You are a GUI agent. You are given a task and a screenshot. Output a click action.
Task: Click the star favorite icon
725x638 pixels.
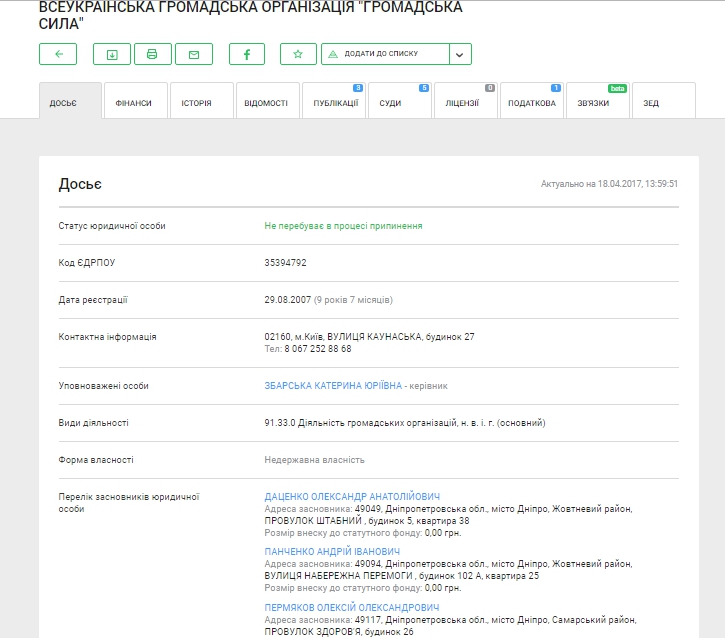(298, 54)
